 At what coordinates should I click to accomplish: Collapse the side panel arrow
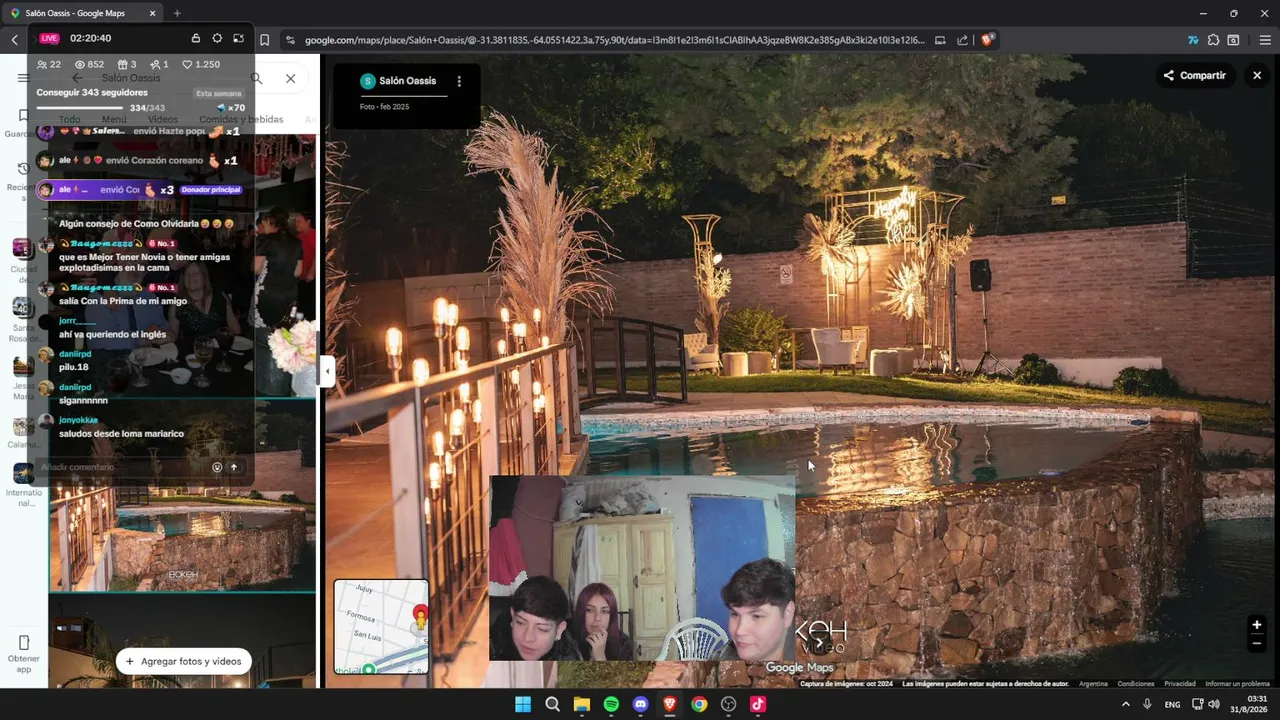click(327, 371)
